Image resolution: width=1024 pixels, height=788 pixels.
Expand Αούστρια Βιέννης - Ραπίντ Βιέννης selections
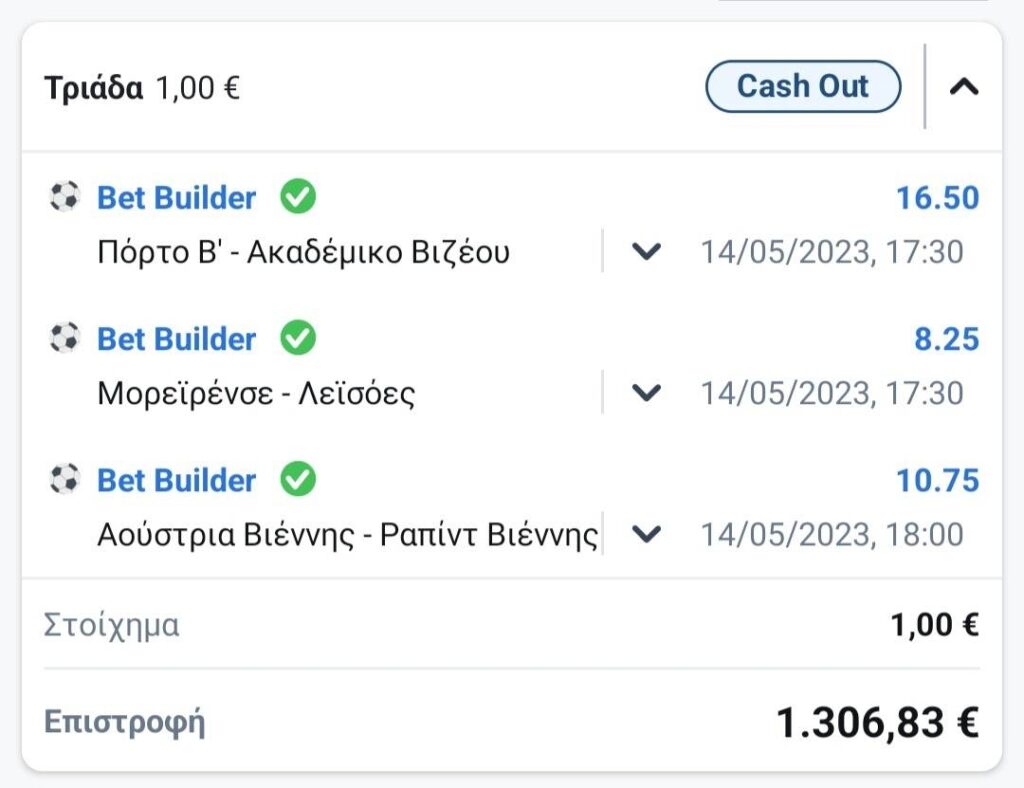point(647,534)
